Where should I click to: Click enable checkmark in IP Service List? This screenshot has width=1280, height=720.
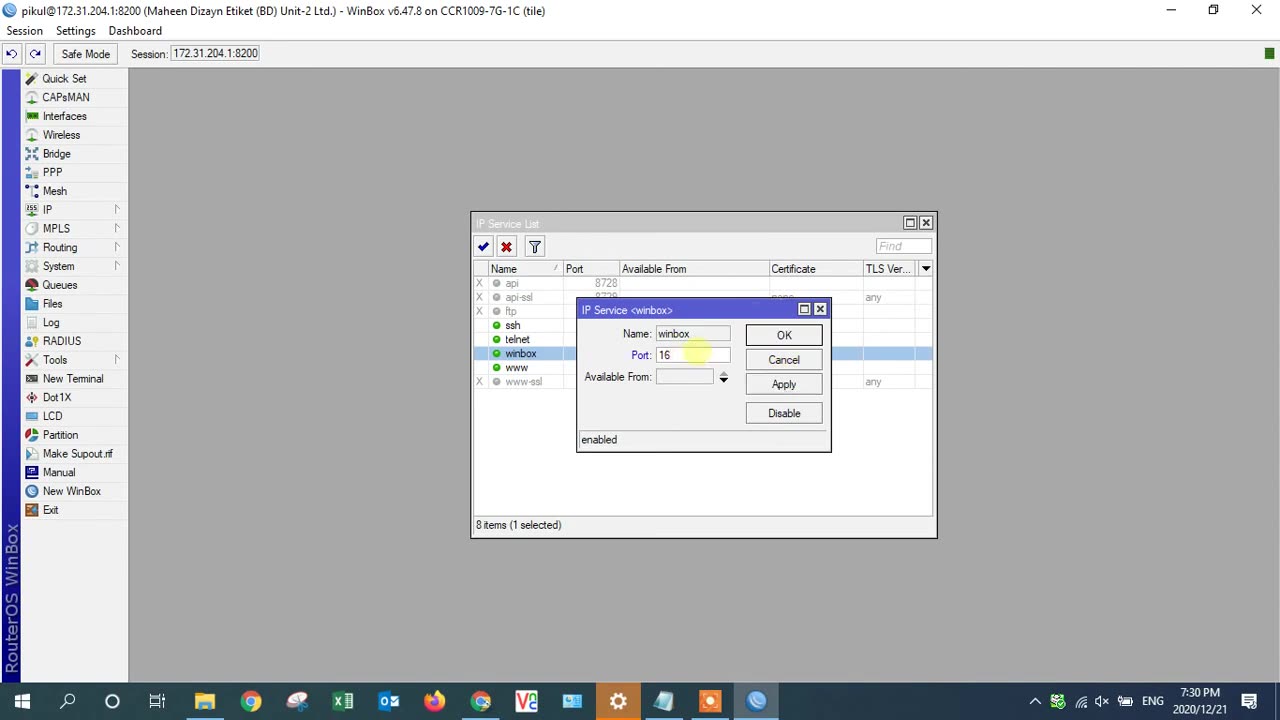coord(483,247)
